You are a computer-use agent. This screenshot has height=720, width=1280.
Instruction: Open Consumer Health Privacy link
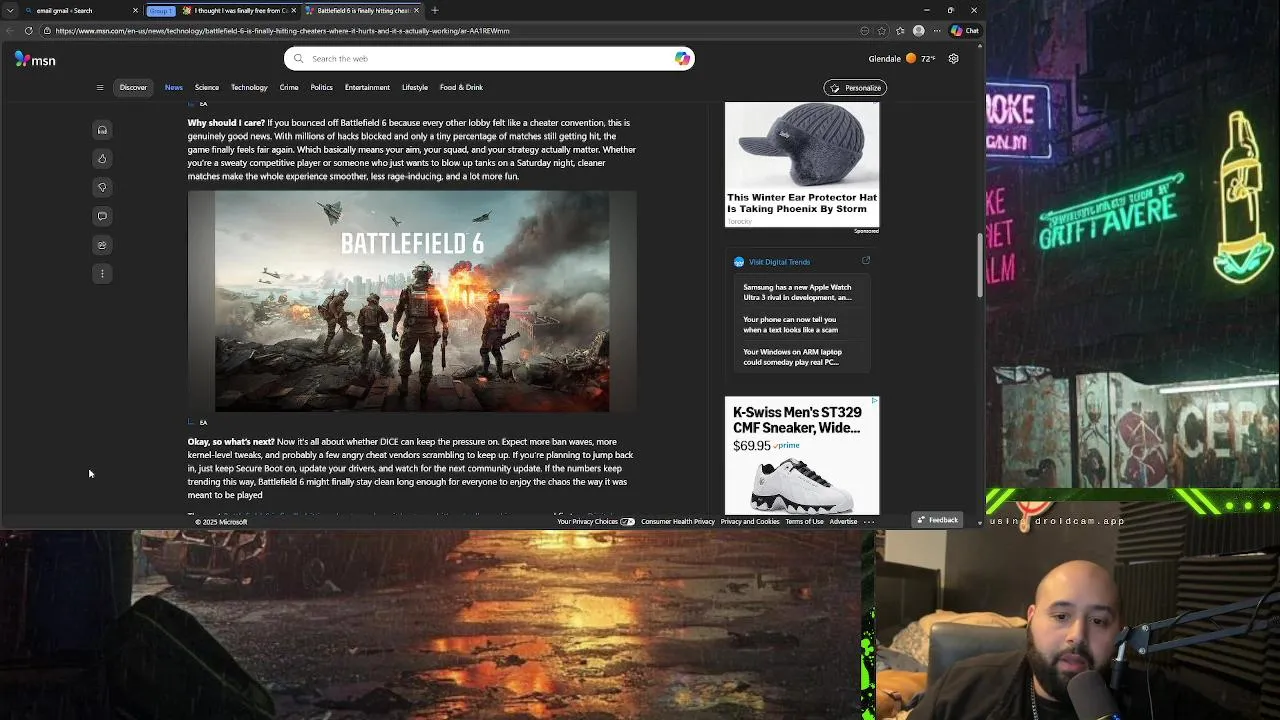[x=678, y=522]
